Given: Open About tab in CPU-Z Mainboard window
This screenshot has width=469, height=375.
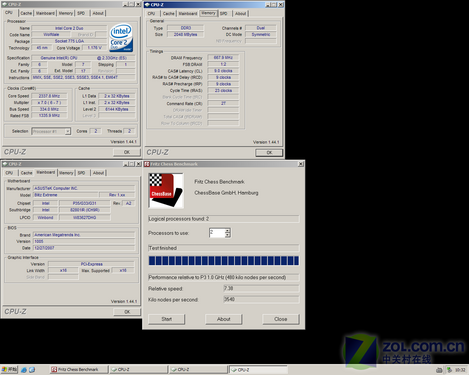Looking at the screenshot, I should point(98,173).
